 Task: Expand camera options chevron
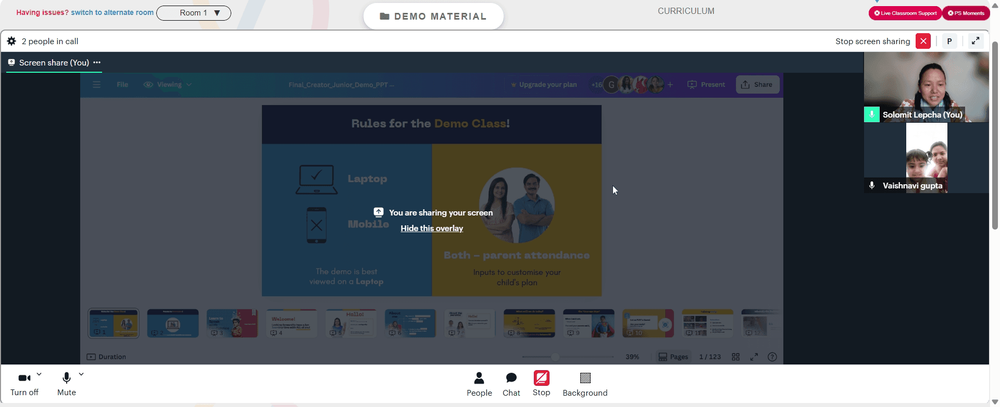[39, 374]
